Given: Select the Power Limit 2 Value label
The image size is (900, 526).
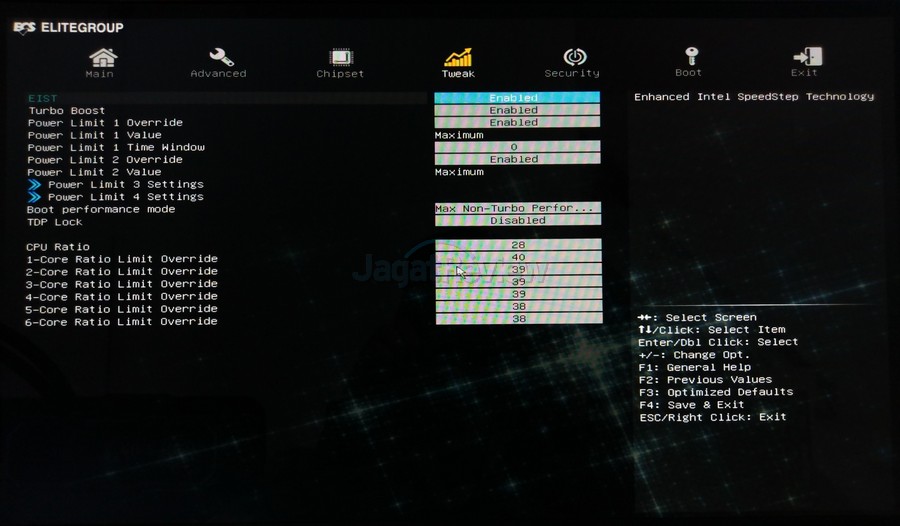Looking at the screenshot, I should (x=95, y=172).
